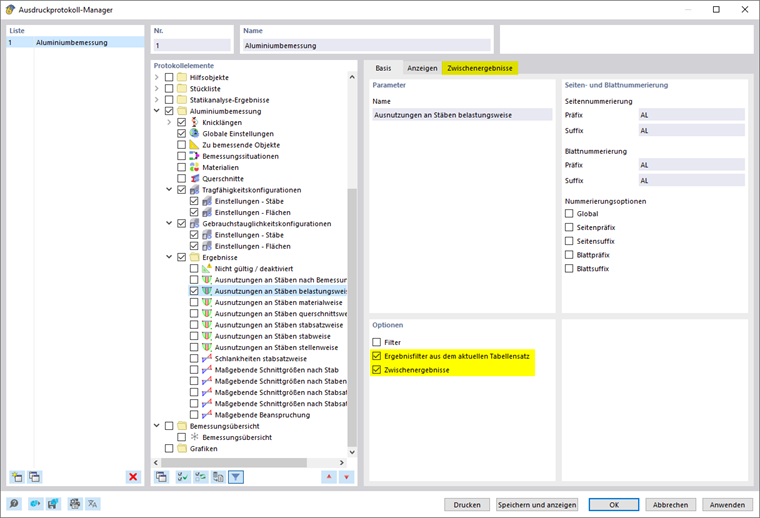The image size is (760, 518).
Task: Check the Blattsuffix checkbox
Action: click(569, 268)
